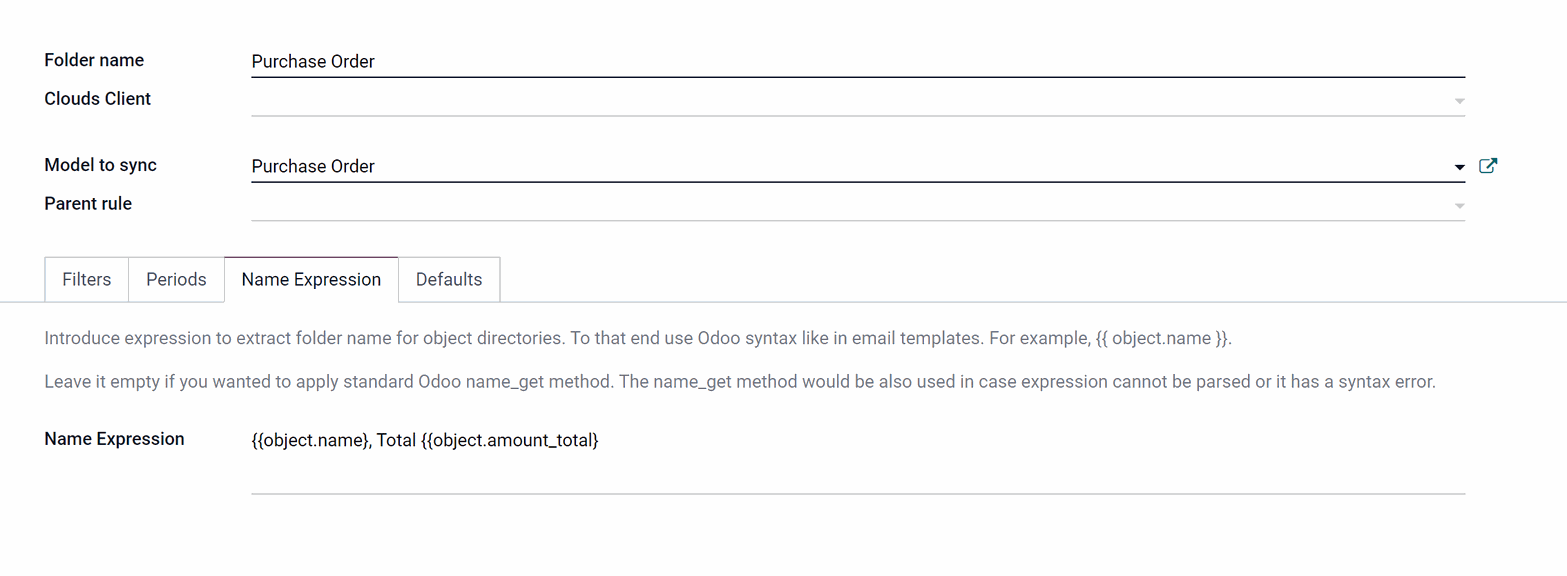Click the bold Name Expression field label
This screenshot has width=1567, height=576.
point(115,439)
